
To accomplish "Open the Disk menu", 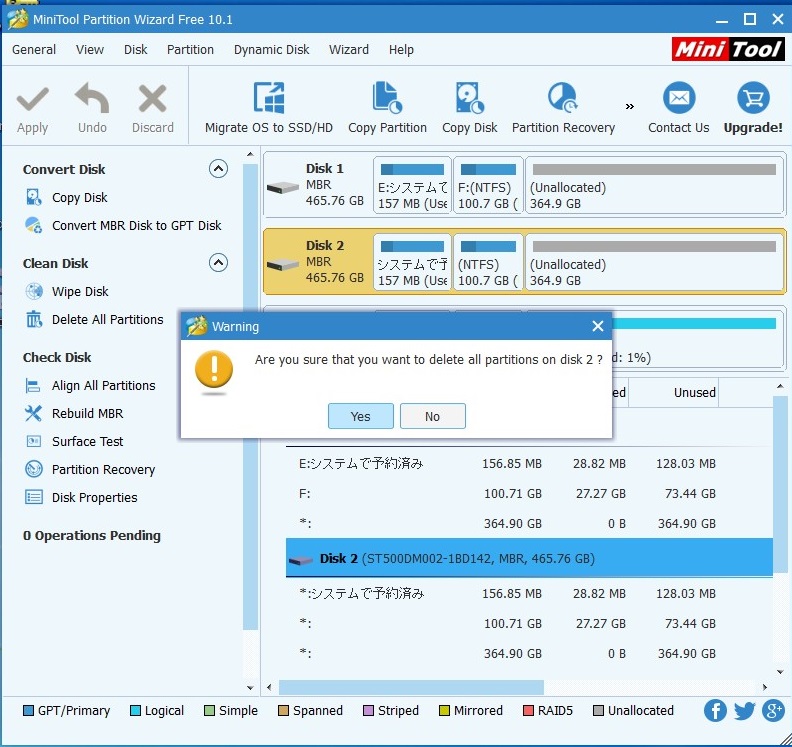I will [135, 49].
